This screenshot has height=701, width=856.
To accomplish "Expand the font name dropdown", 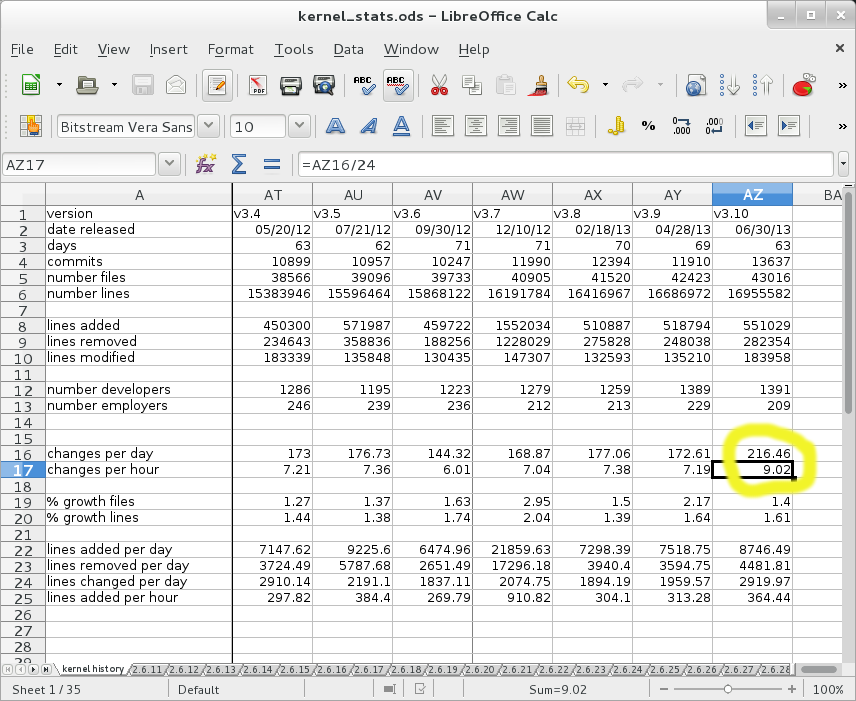I will coord(209,126).
